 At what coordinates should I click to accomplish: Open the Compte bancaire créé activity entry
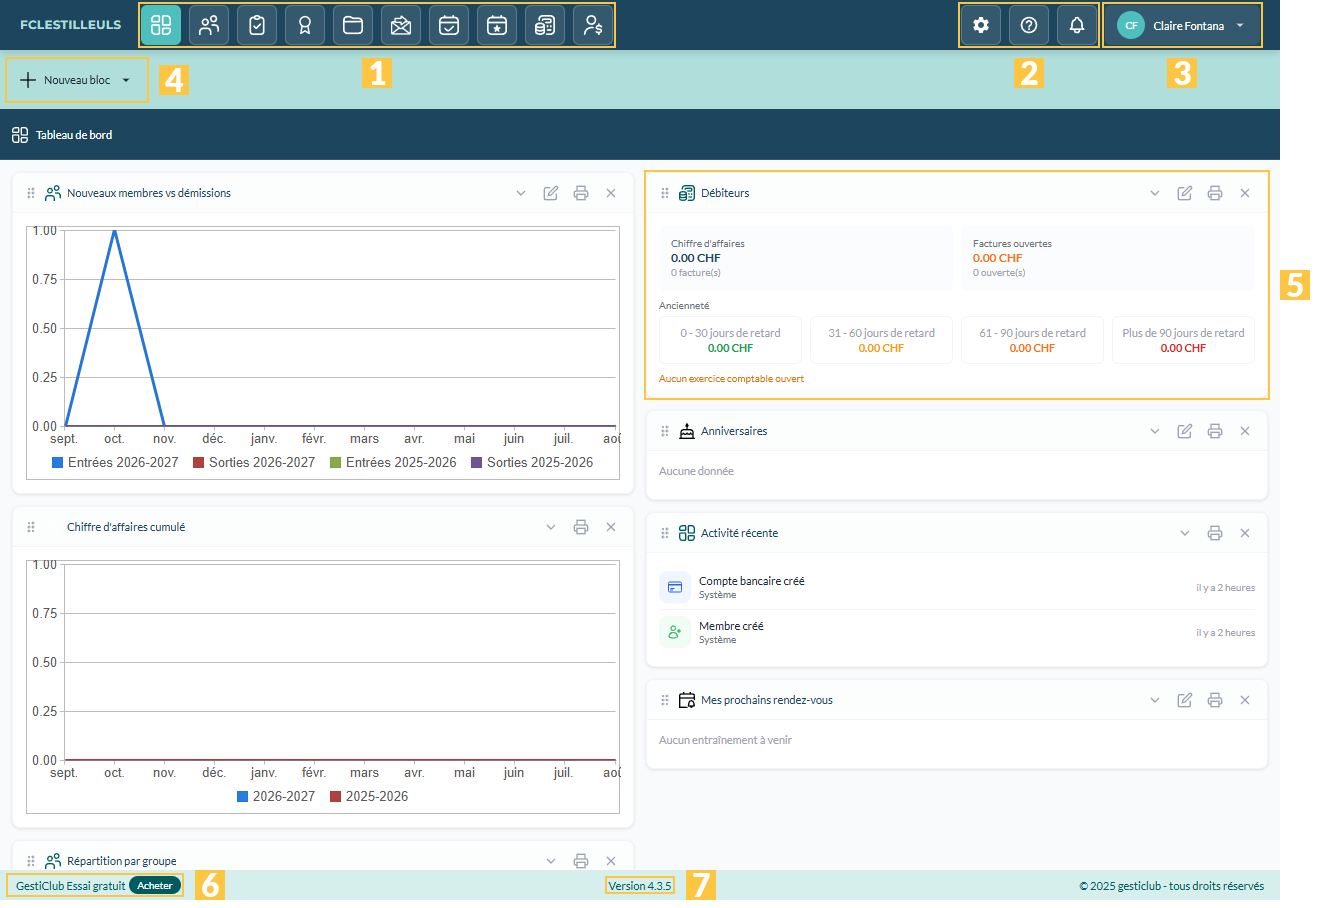[x=957, y=587]
